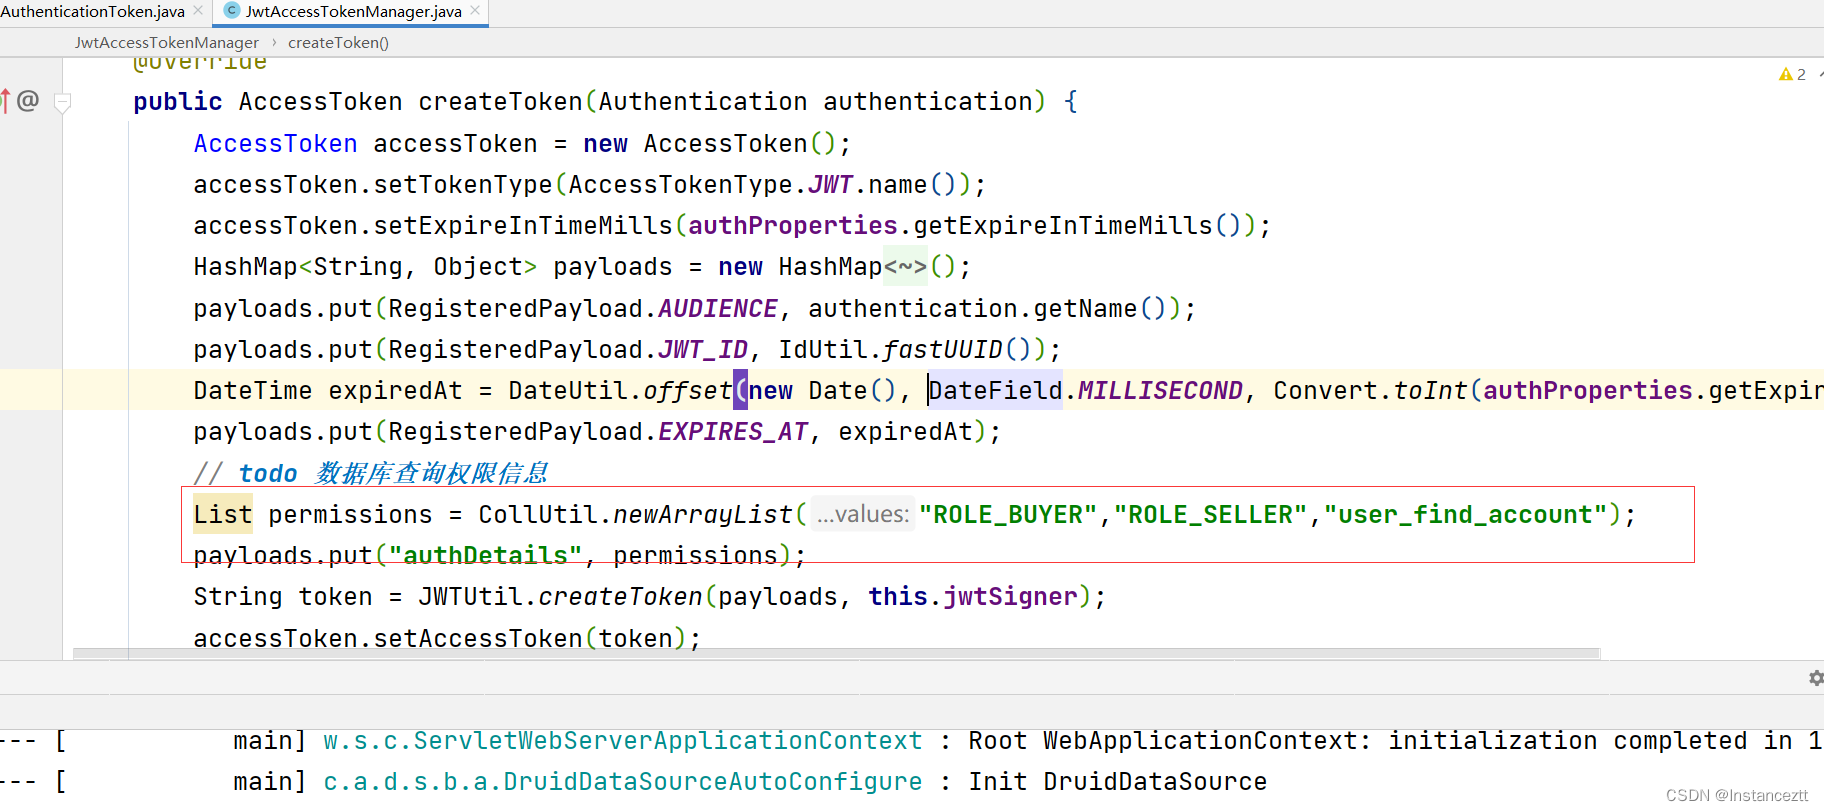
Task: Click the 'JWT_ID' constant
Action: tap(703, 350)
